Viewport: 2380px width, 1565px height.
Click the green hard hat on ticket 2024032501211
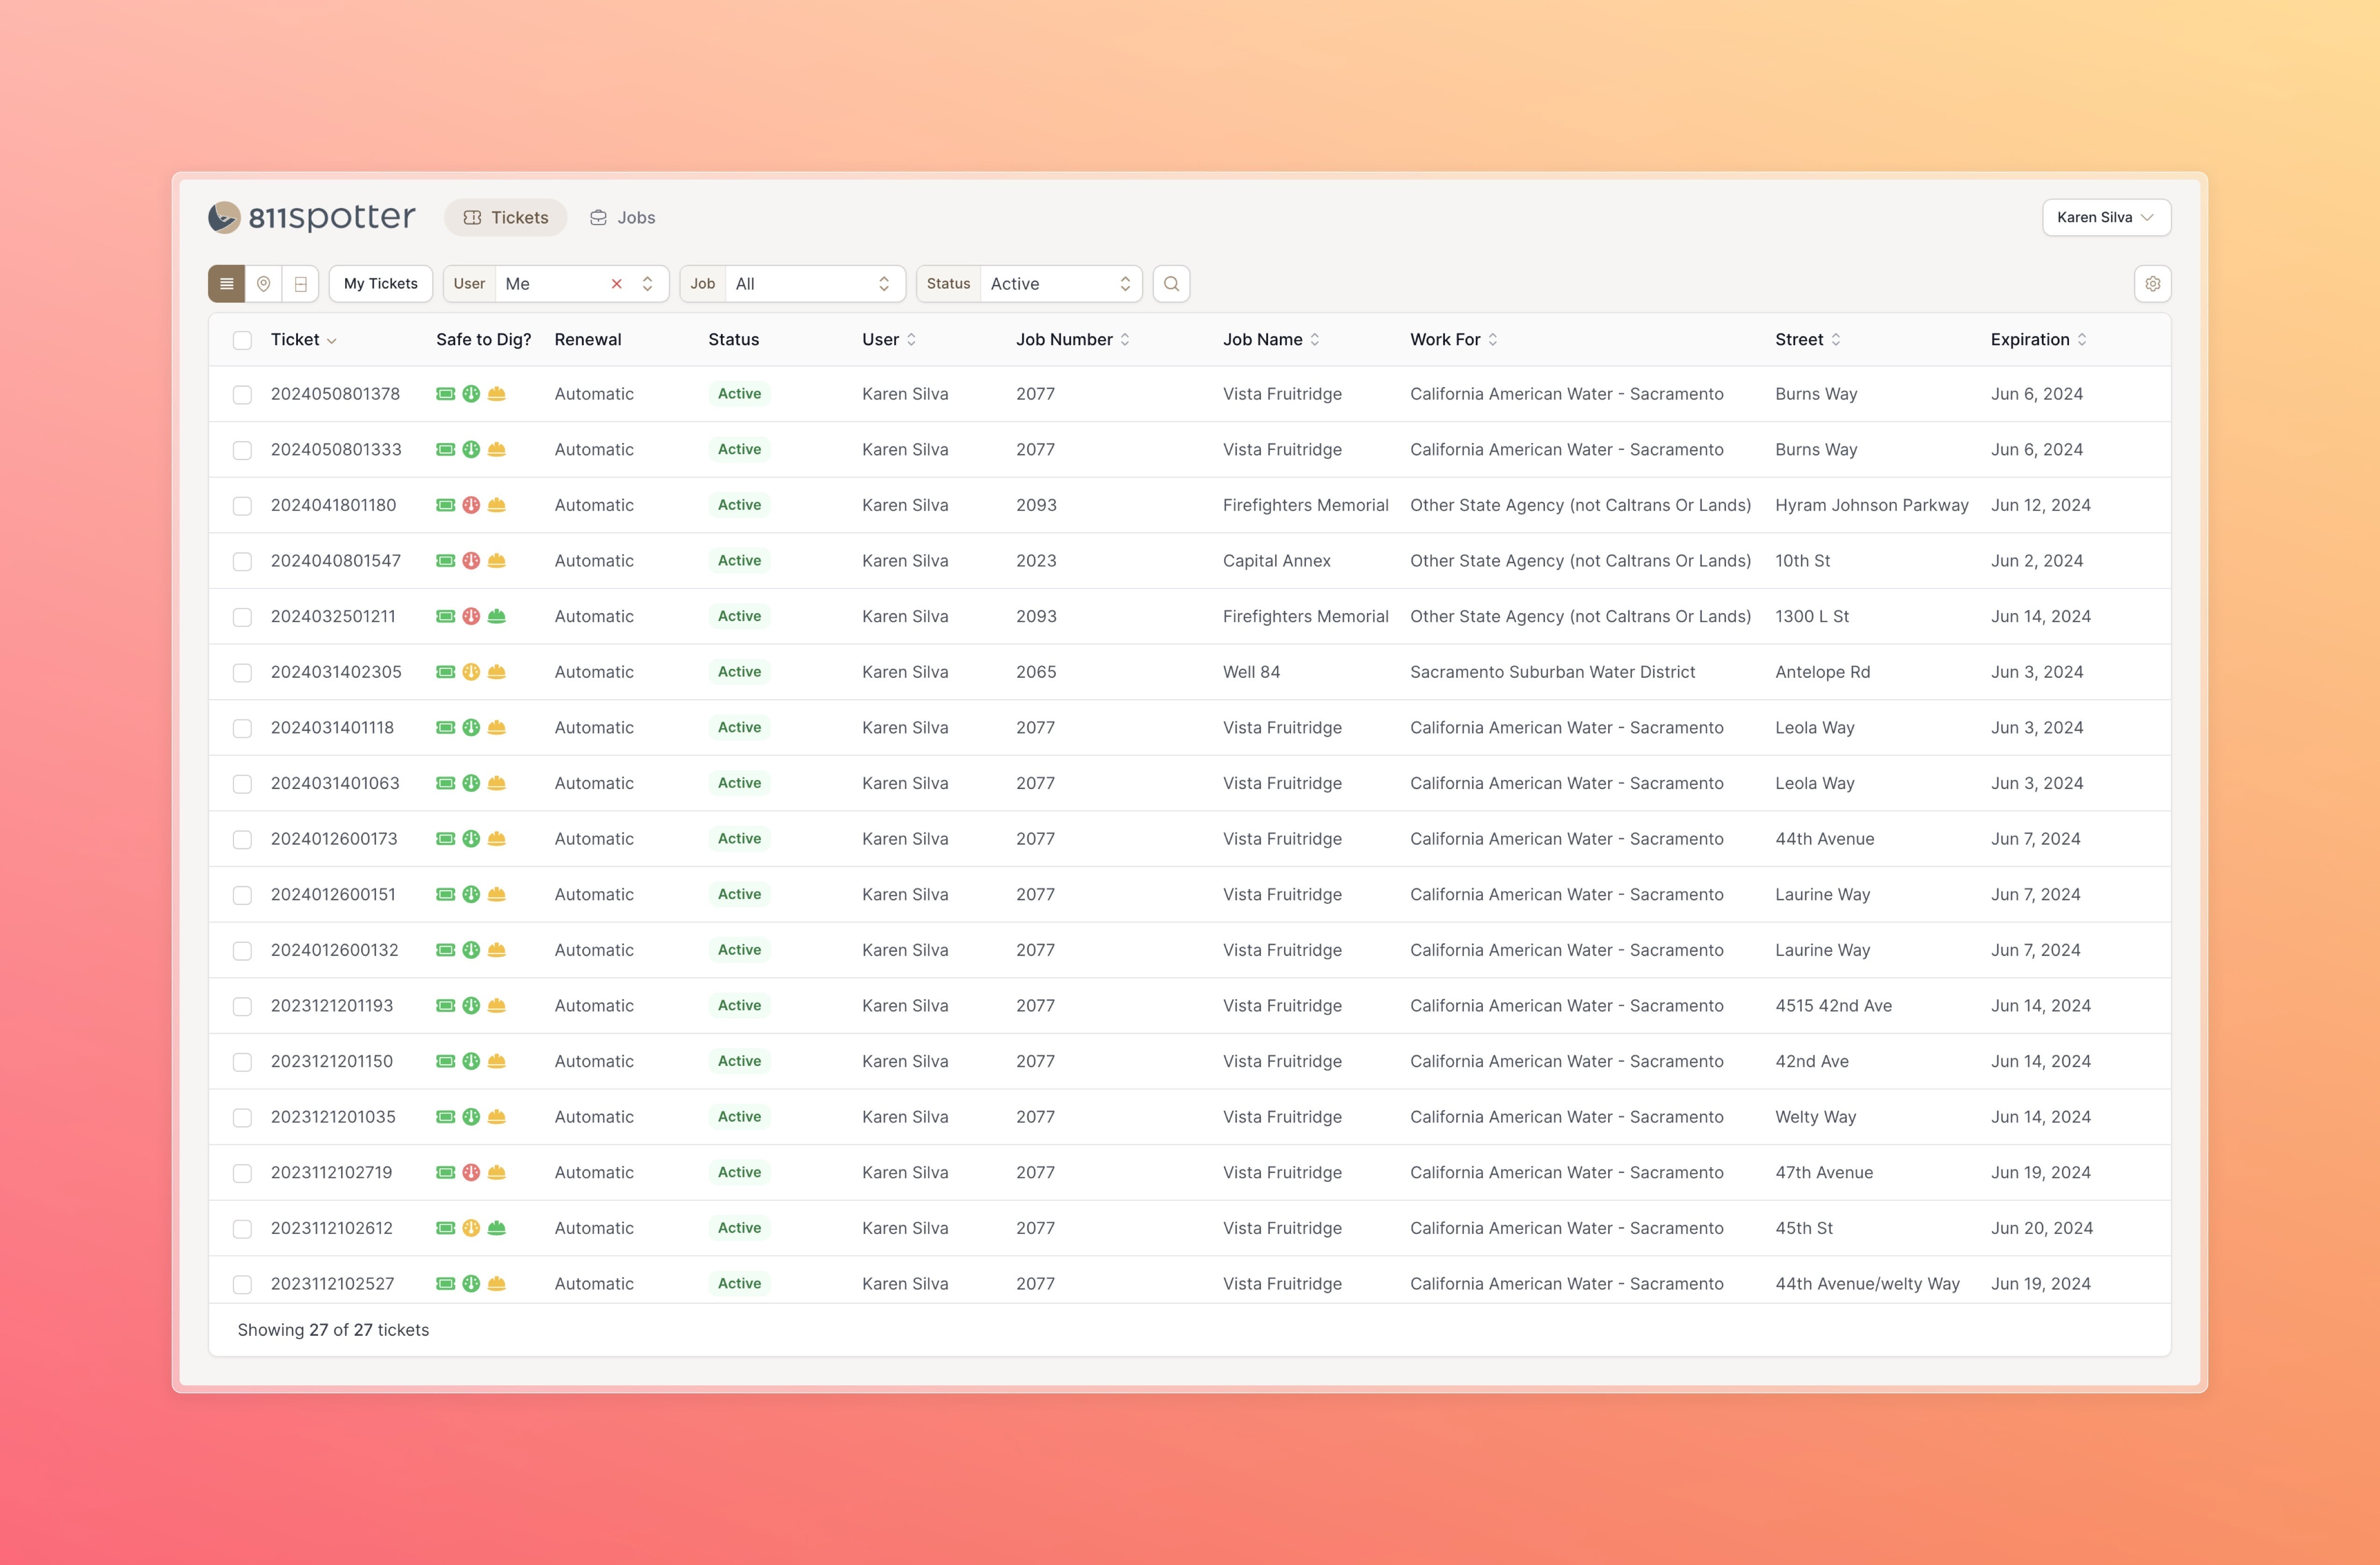497,616
